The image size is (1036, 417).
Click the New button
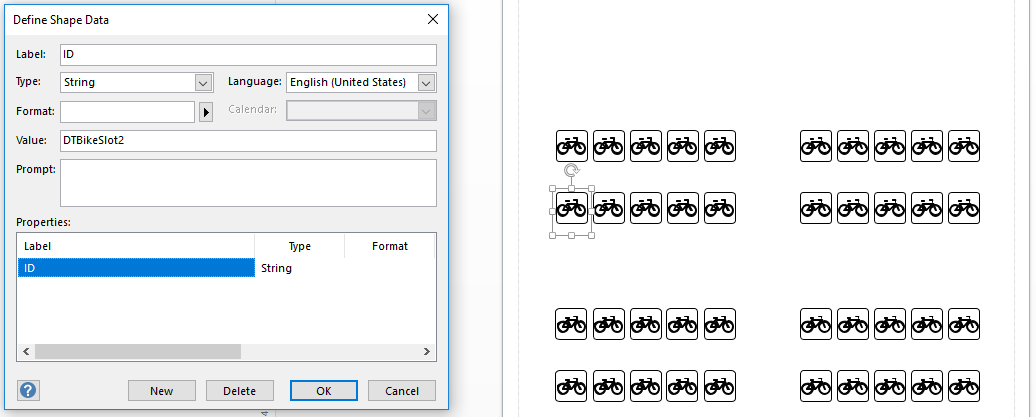162,391
